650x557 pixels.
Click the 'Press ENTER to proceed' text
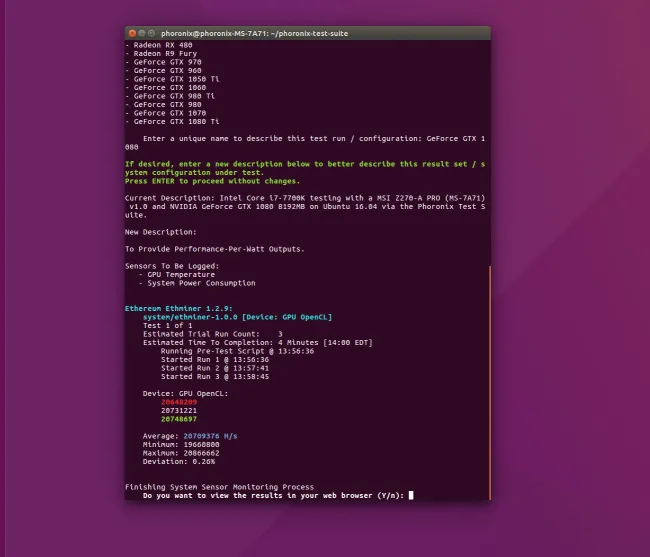pos(211,181)
